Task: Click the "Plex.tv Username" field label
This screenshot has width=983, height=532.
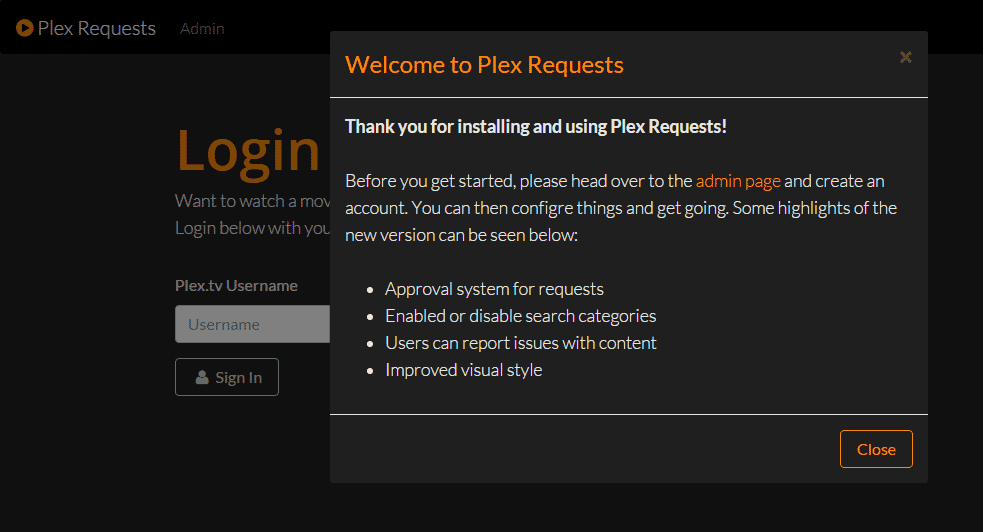Action: (236, 285)
